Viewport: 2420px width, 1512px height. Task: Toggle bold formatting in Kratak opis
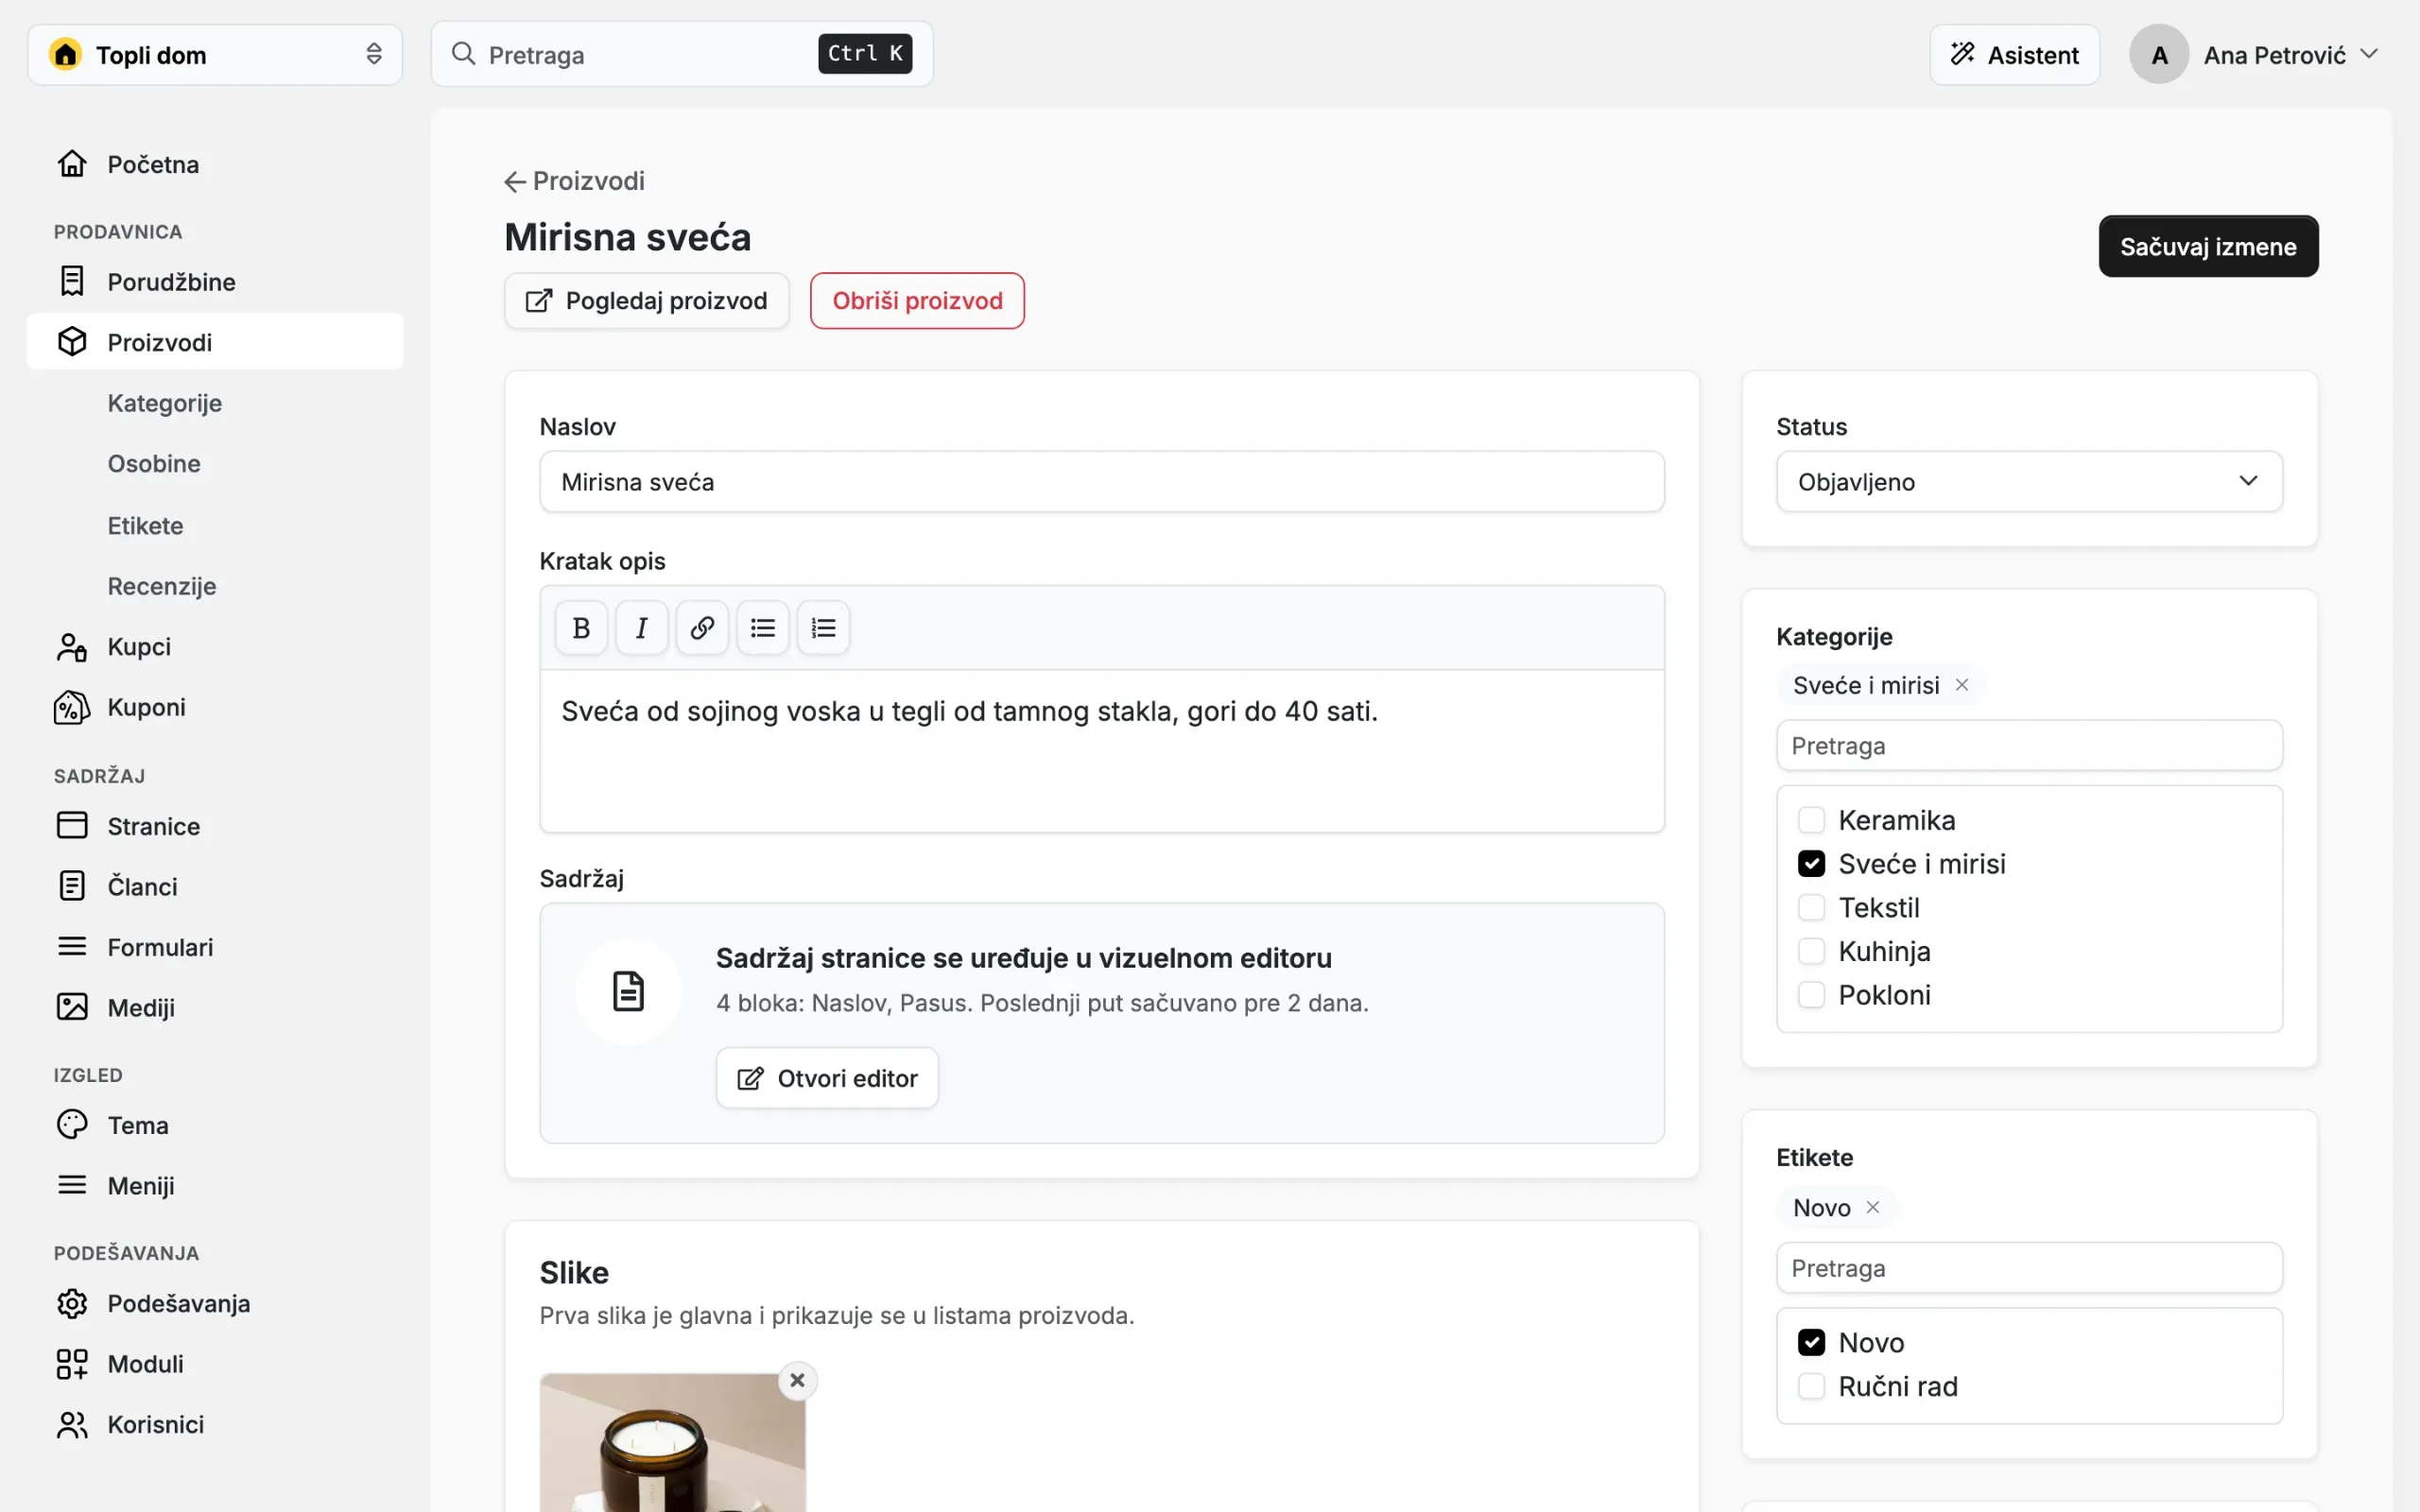581,628
